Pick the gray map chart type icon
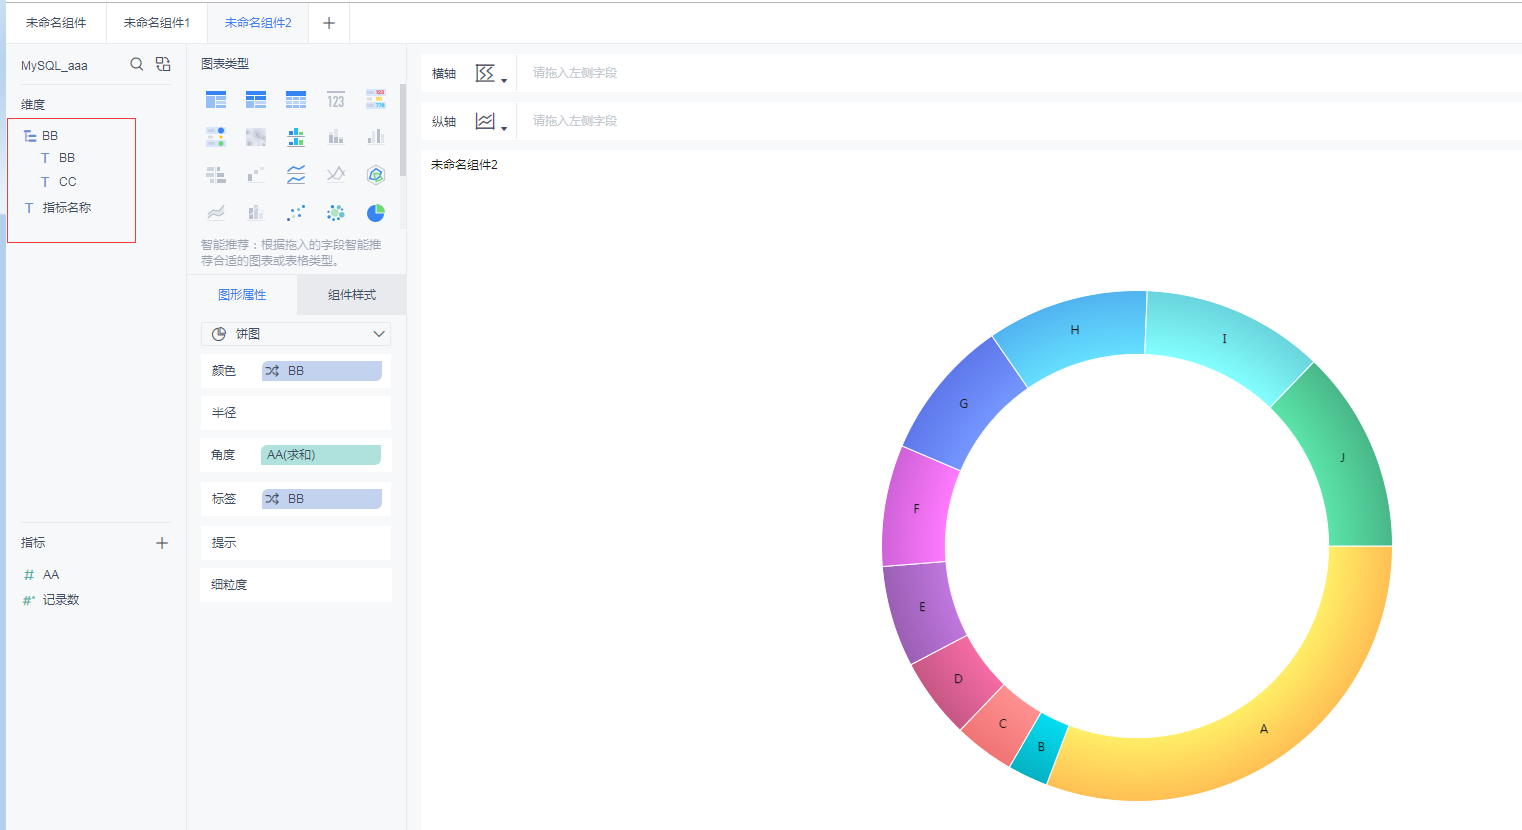The image size is (1522, 830). point(256,137)
